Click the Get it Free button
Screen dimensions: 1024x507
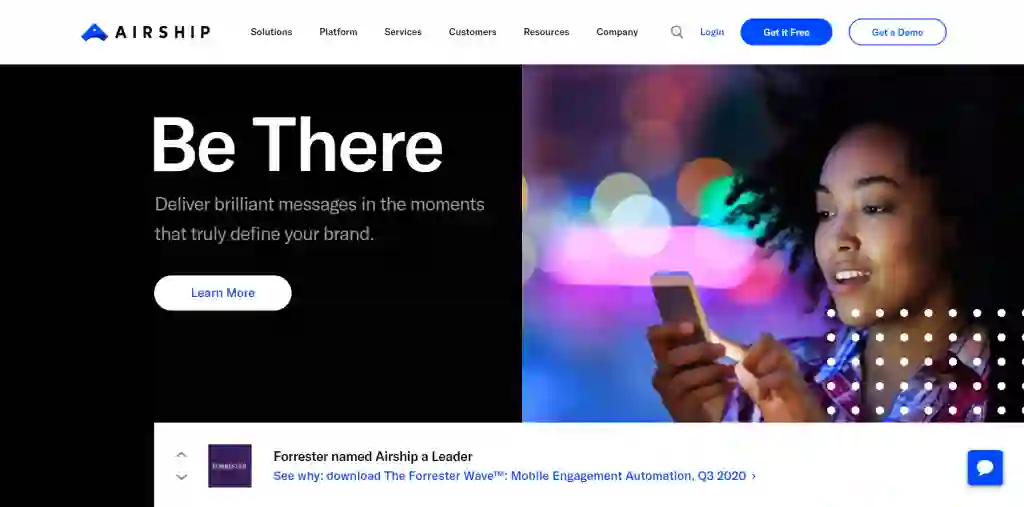tap(786, 32)
